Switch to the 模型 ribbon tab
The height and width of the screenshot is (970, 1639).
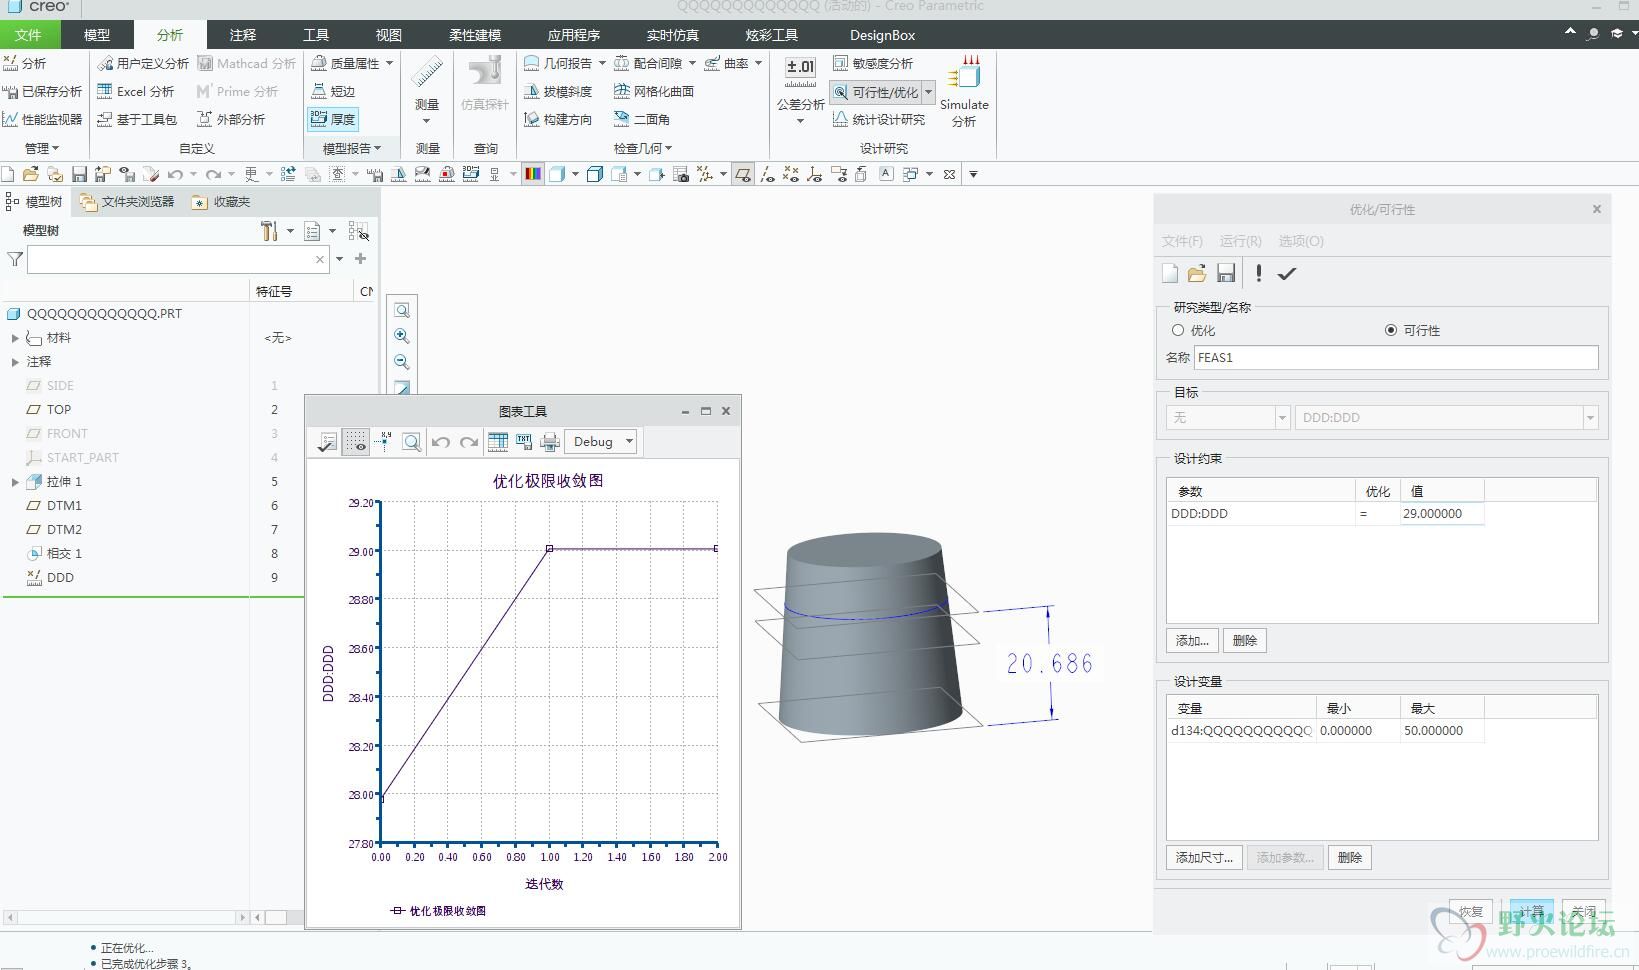[x=97, y=35]
